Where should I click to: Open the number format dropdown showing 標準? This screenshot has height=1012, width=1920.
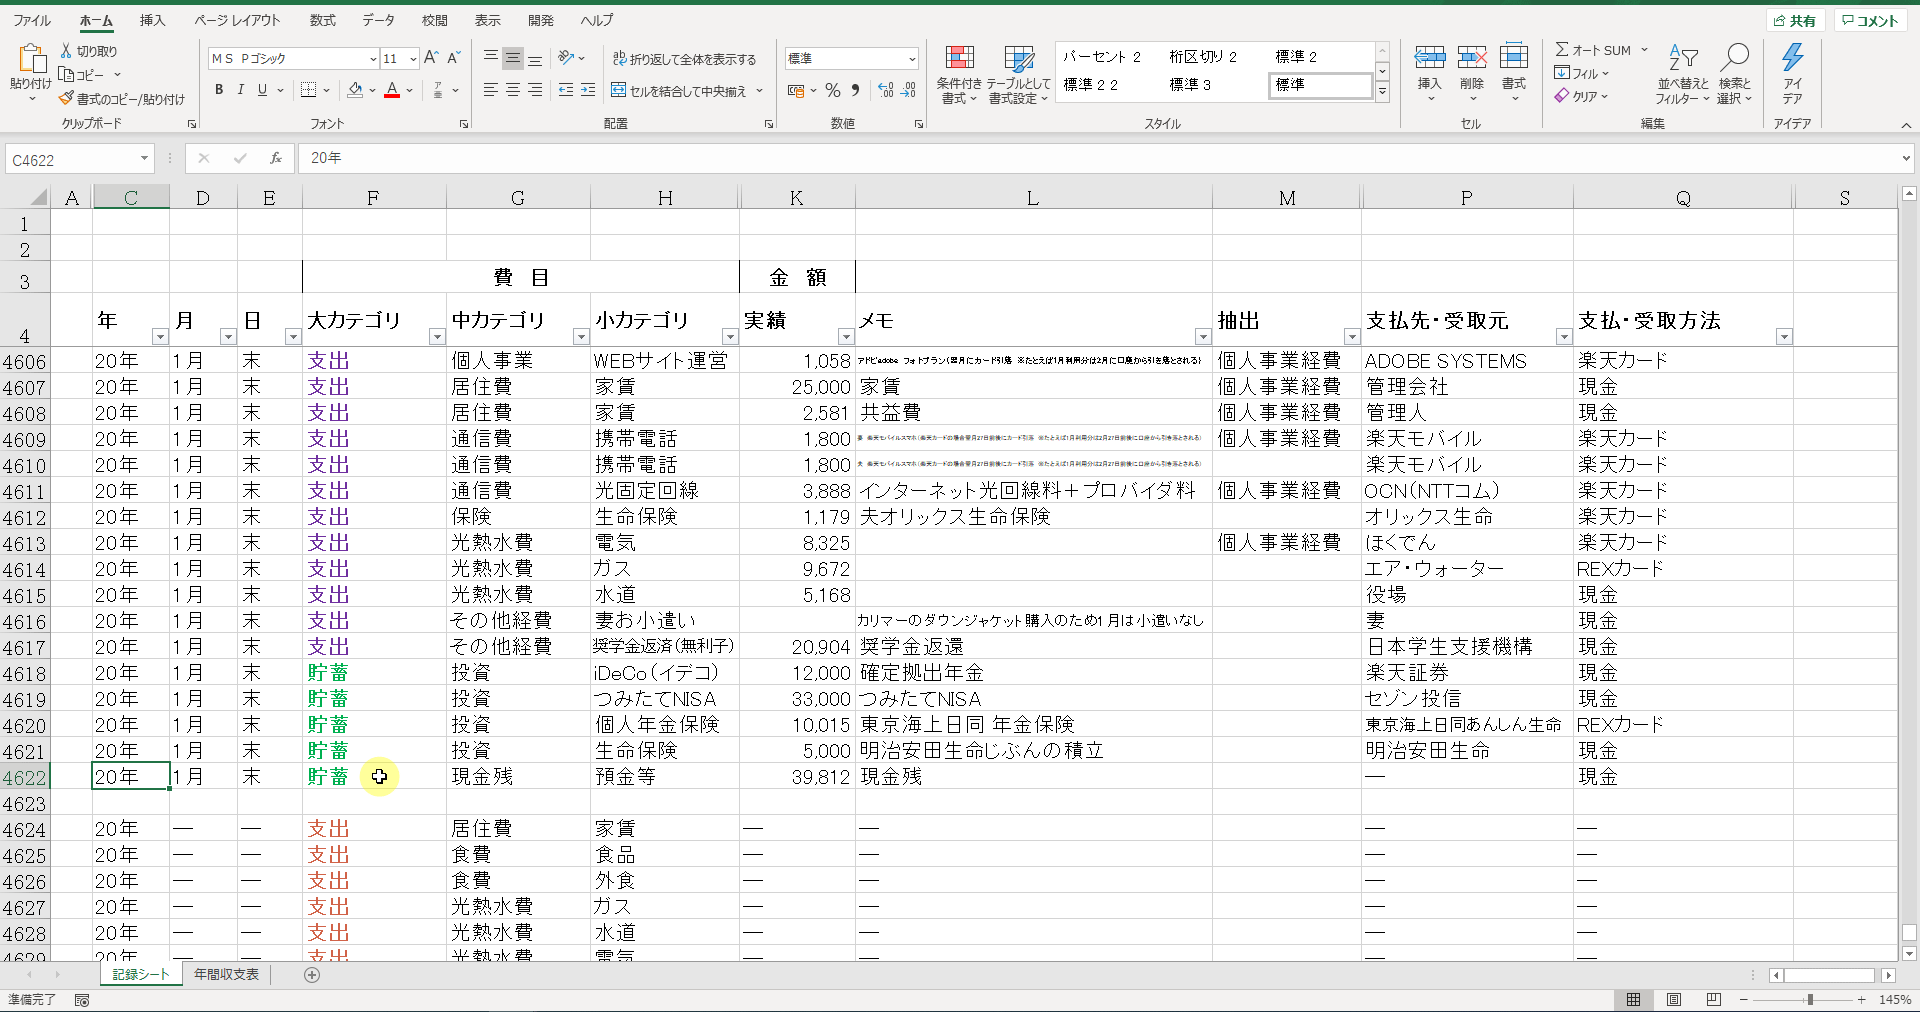(x=911, y=59)
